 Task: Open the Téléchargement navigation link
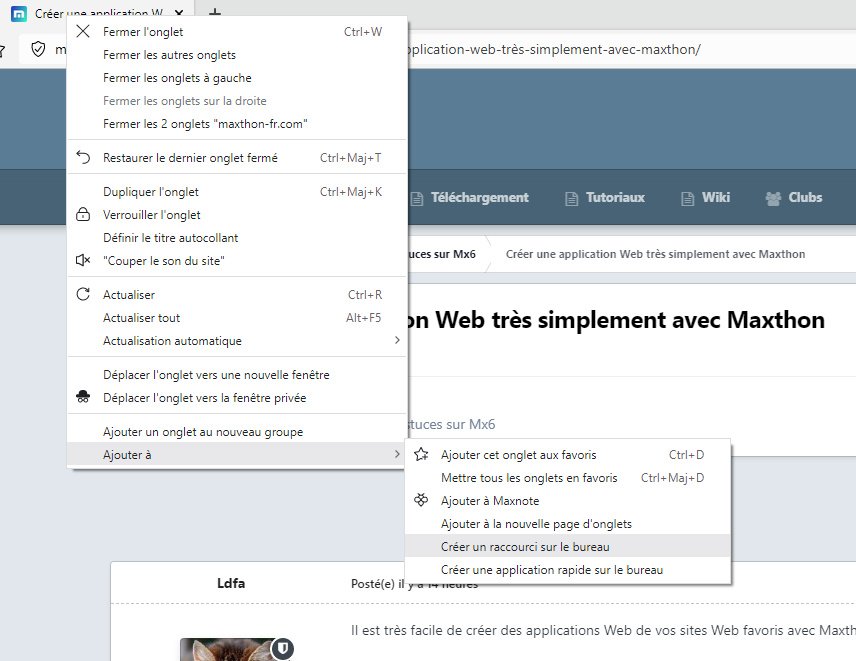pyautogui.click(x=479, y=198)
